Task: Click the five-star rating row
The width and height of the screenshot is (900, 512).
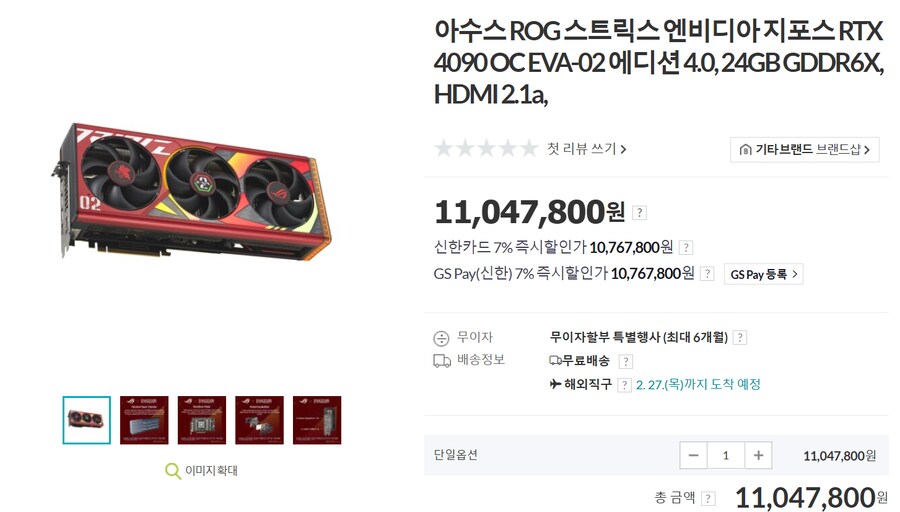Action: coord(486,149)
